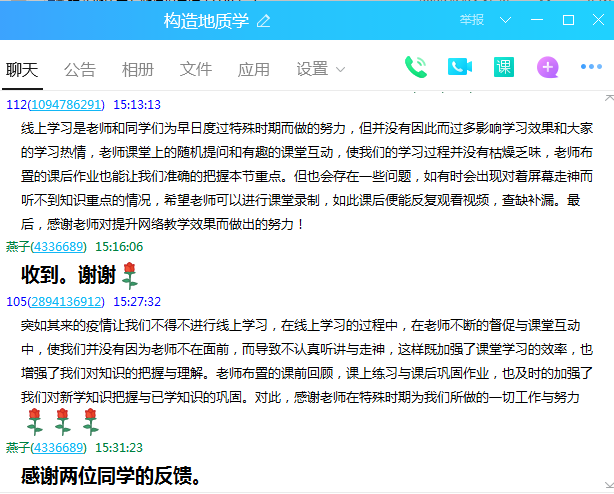
Task: Switch to the 聊天 tab
Action: [x=22, y=70]
